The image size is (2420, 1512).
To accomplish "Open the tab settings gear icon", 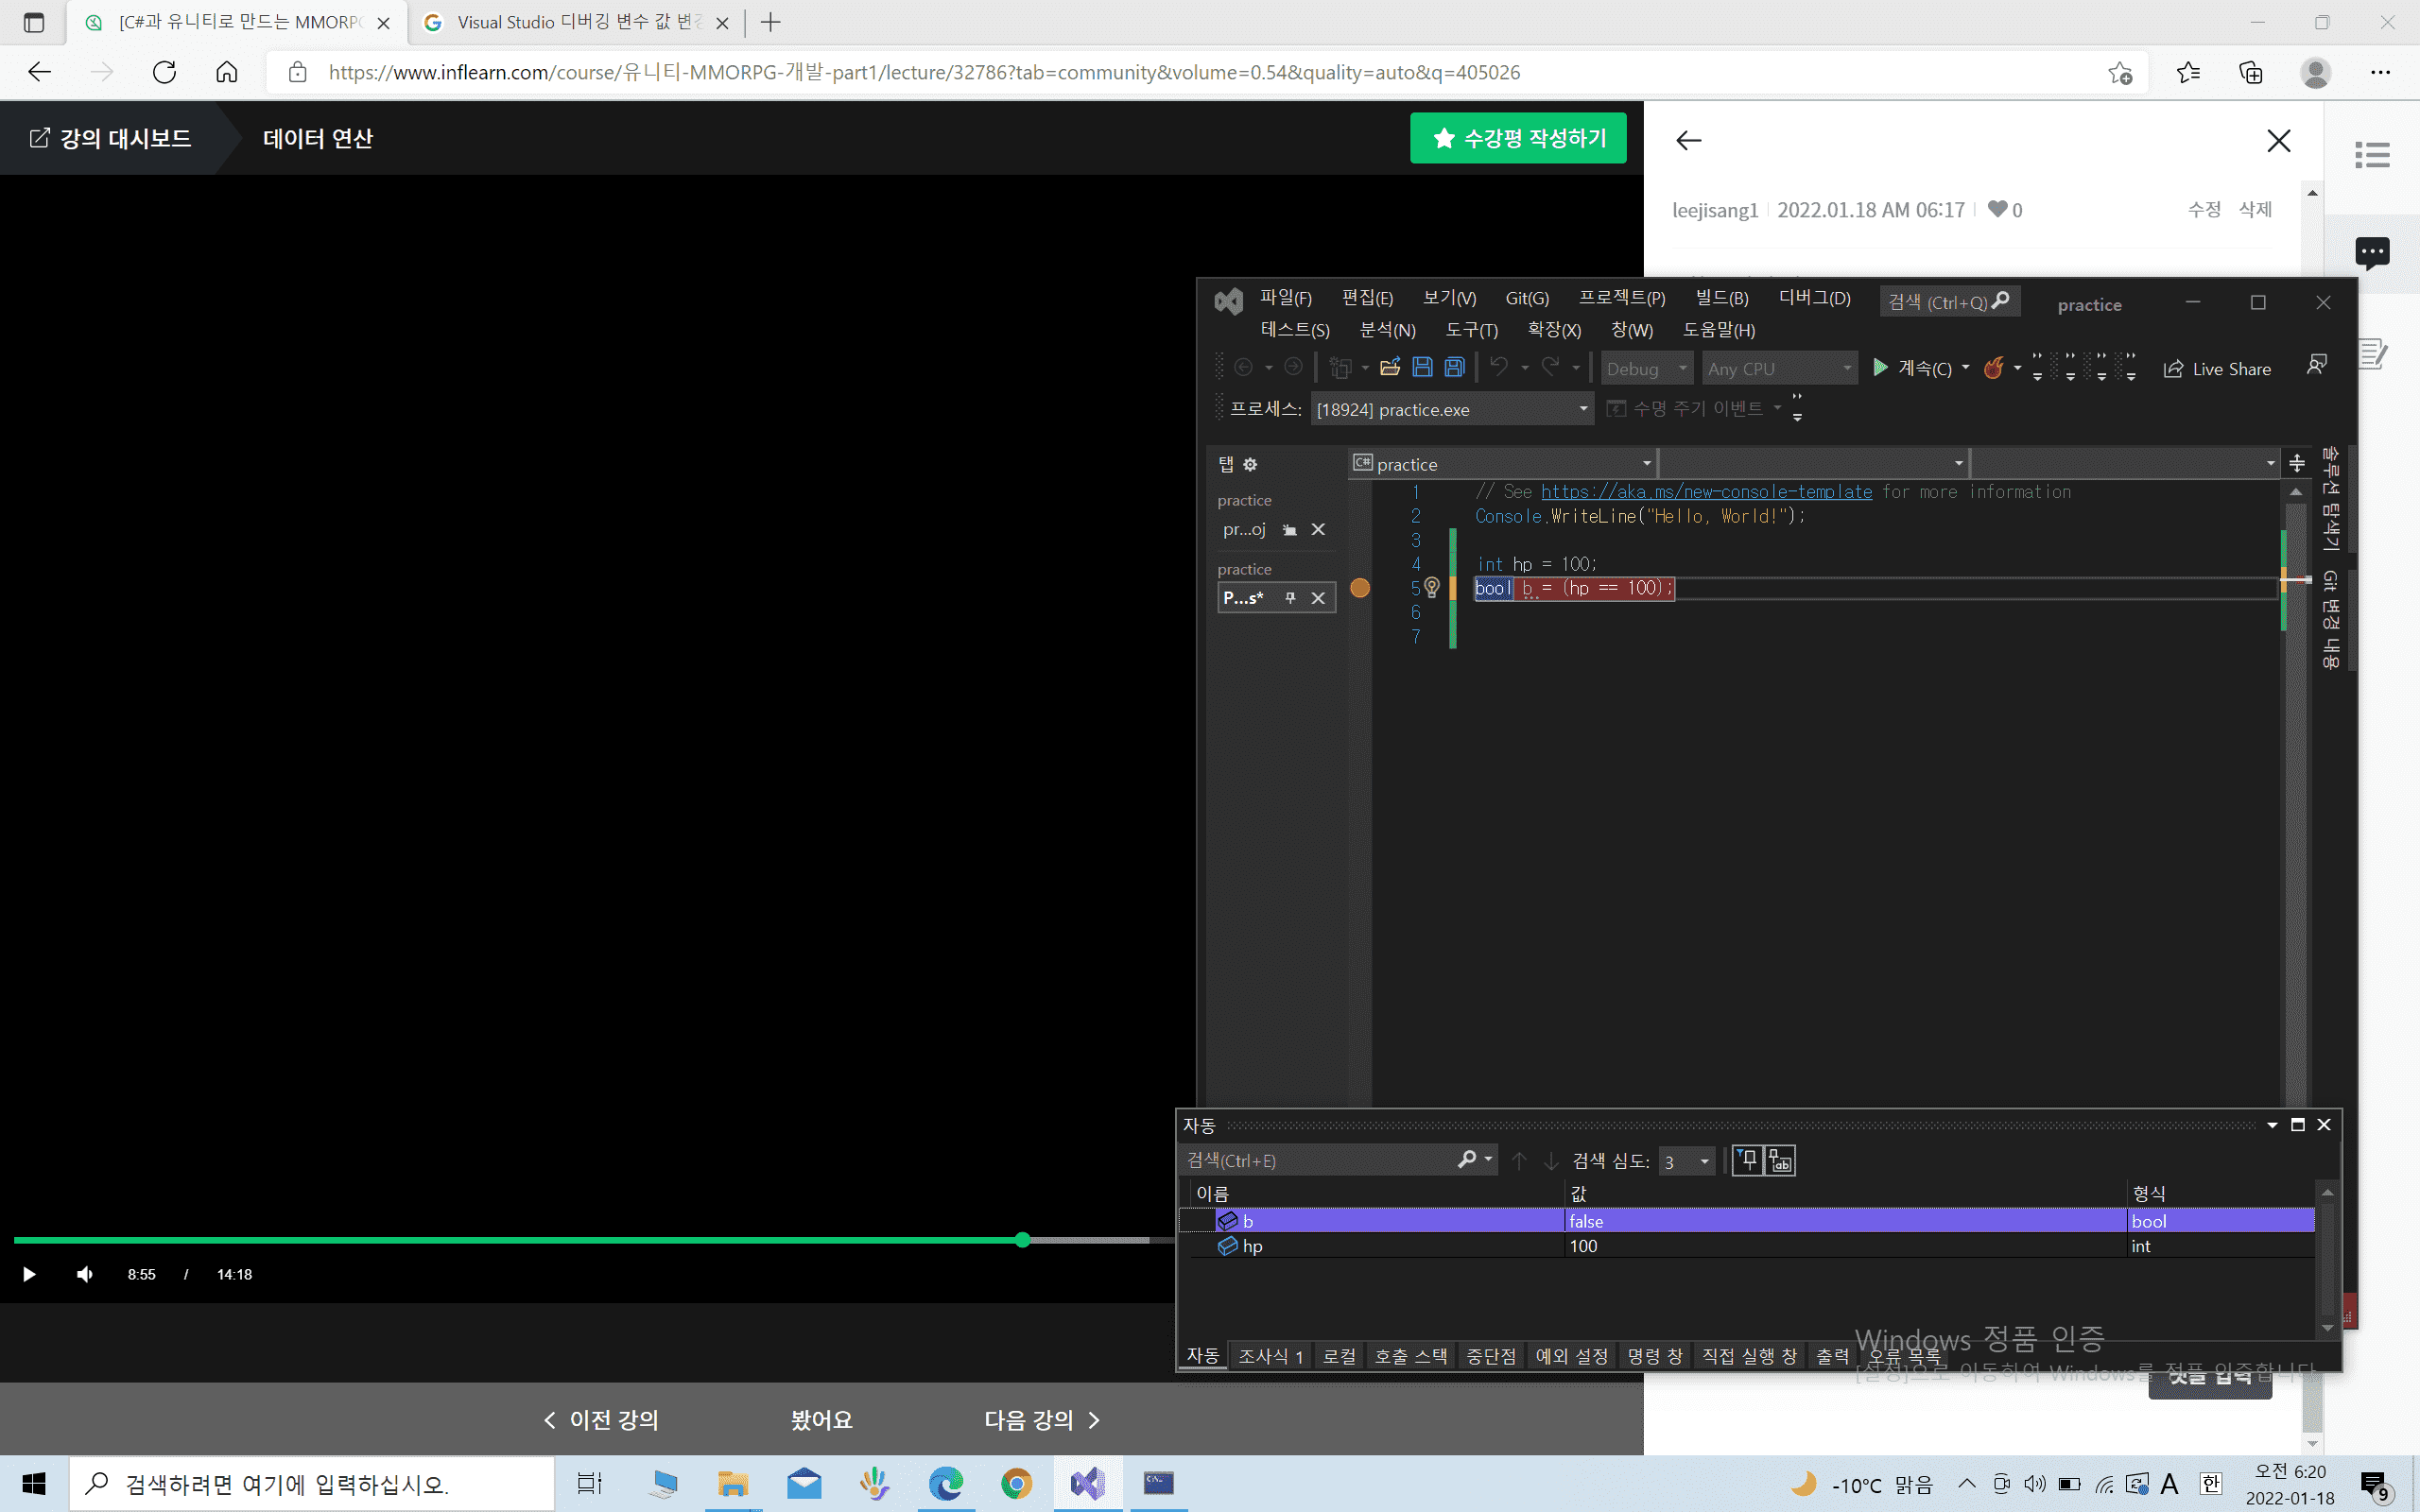I will coord(1250,464).
